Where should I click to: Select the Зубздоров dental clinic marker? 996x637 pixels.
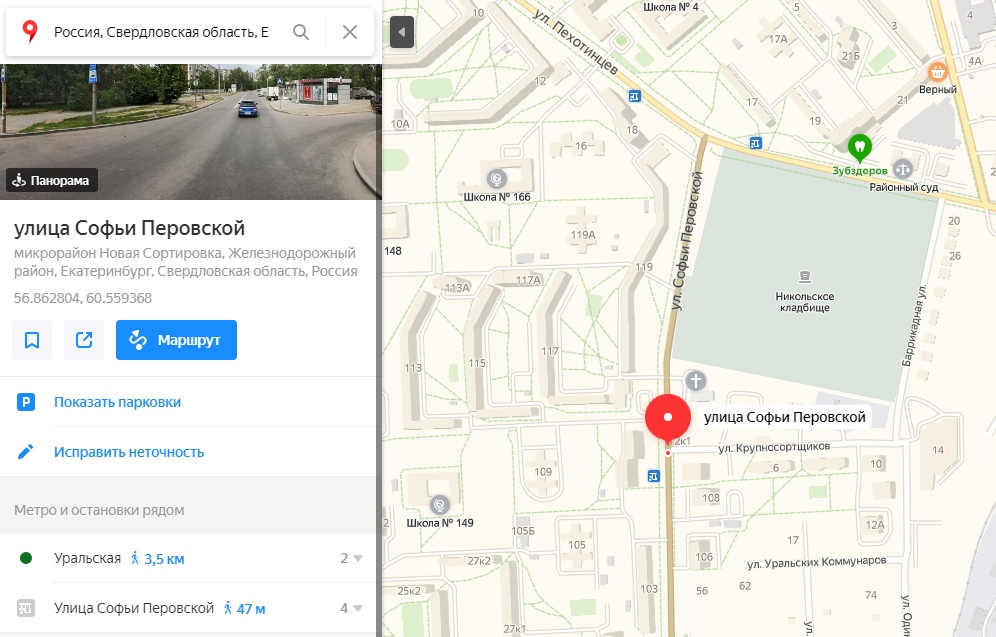click(x=859, y=147)
